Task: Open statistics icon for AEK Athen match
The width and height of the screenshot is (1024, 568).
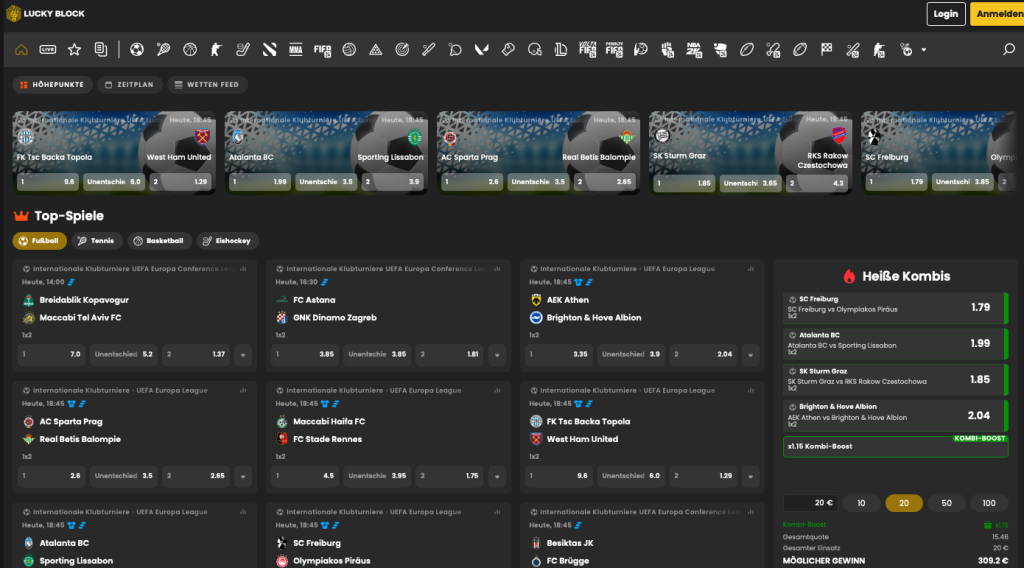Action: coord(751,269)
